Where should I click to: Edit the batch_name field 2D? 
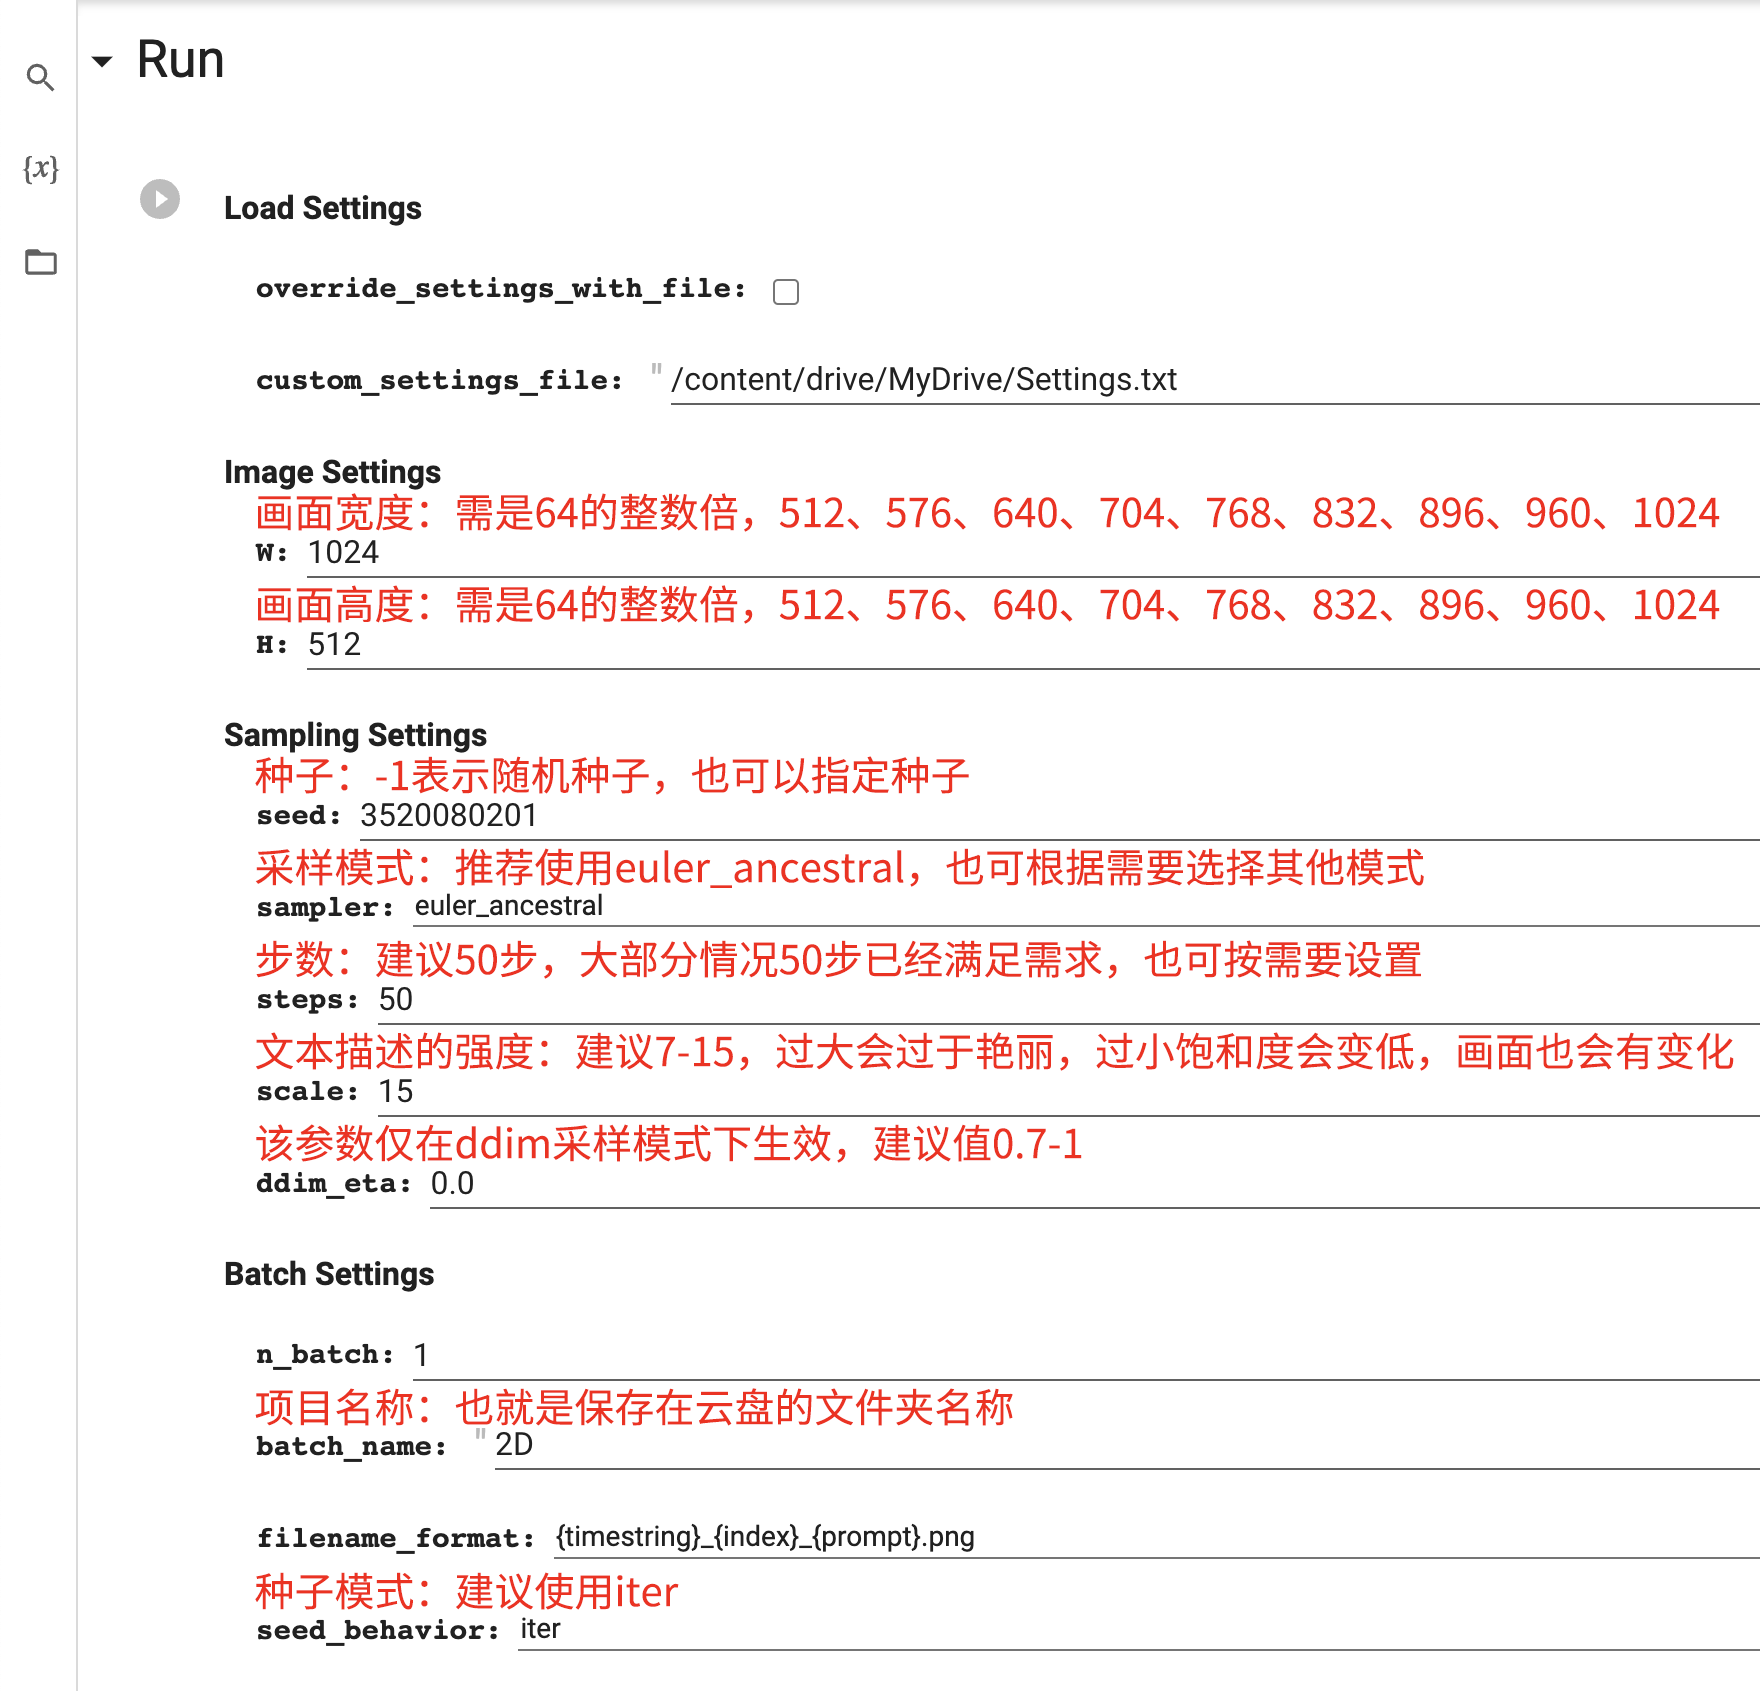tap(1126, 1446)
